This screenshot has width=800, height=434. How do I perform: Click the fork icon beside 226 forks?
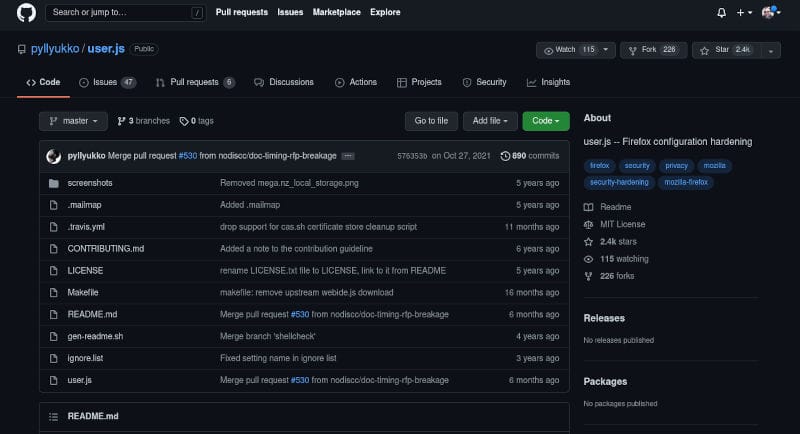[x=588, y=276]
